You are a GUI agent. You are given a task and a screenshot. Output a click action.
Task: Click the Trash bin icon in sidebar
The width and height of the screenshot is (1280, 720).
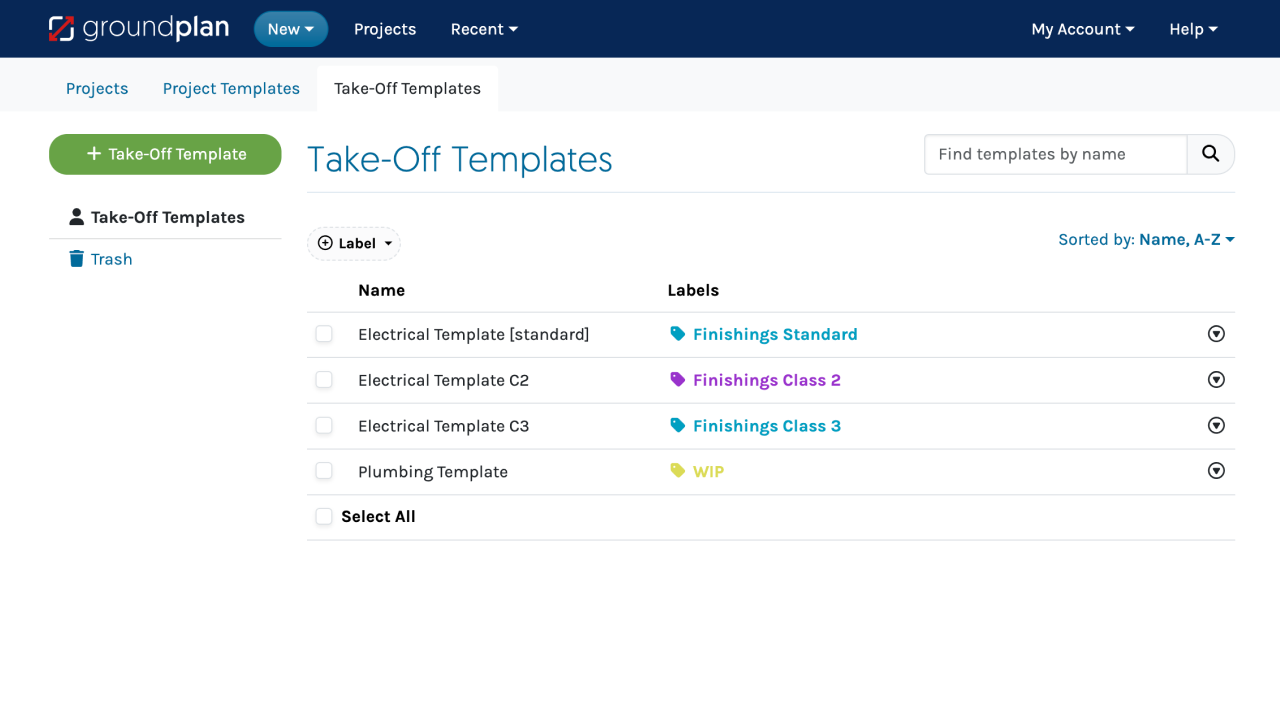click(x=76, y=259)
